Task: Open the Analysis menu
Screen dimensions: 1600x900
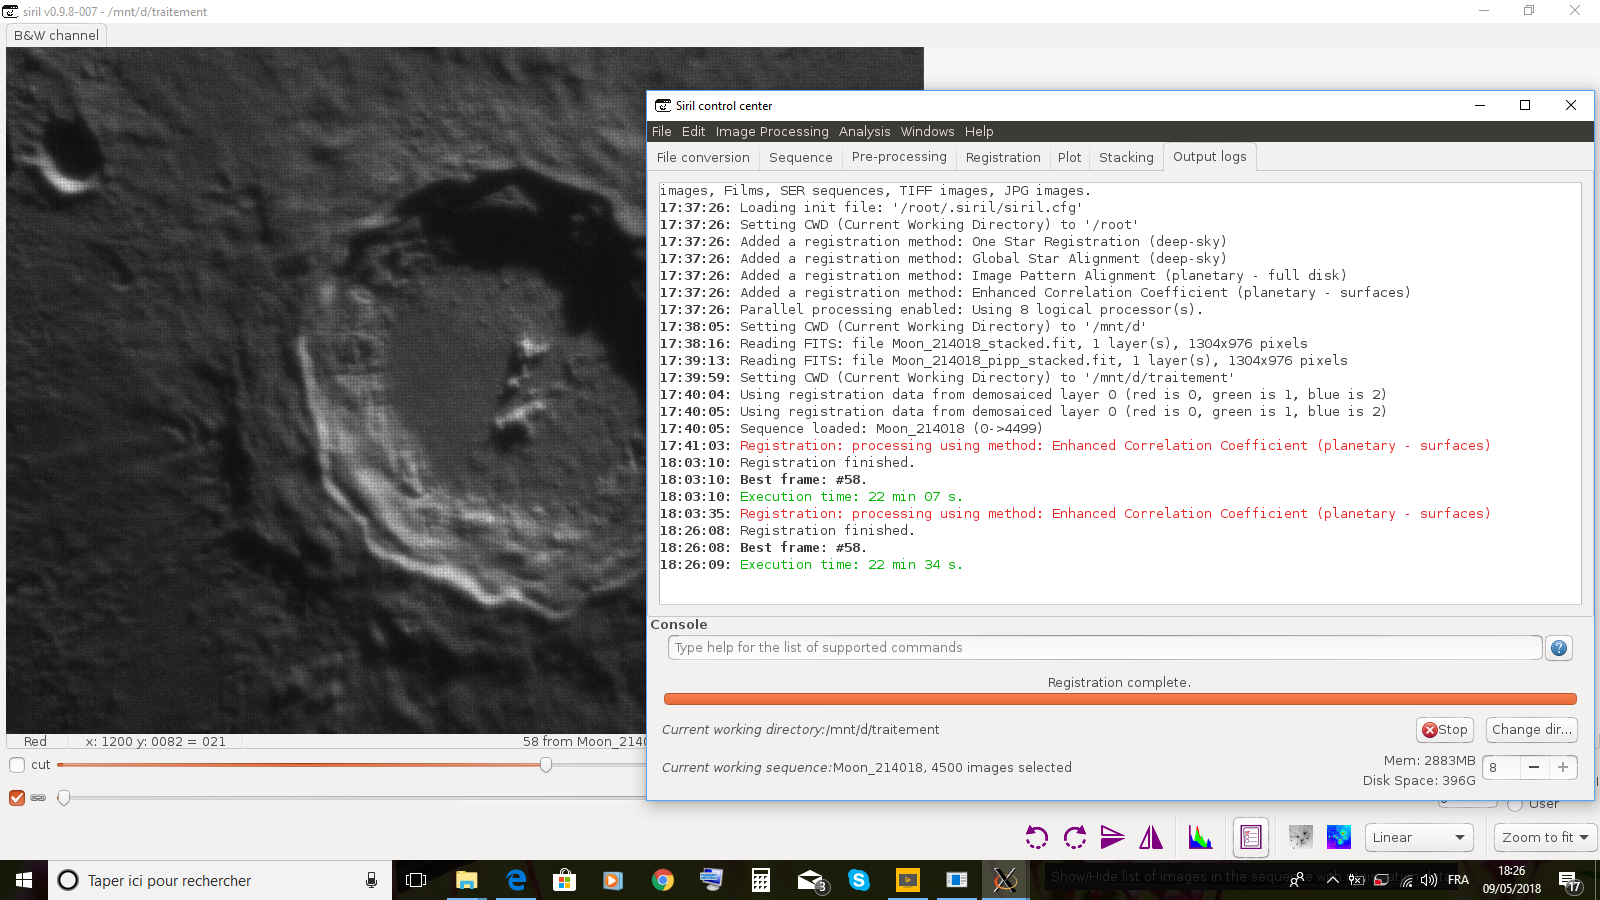Action: pos(864,131)
